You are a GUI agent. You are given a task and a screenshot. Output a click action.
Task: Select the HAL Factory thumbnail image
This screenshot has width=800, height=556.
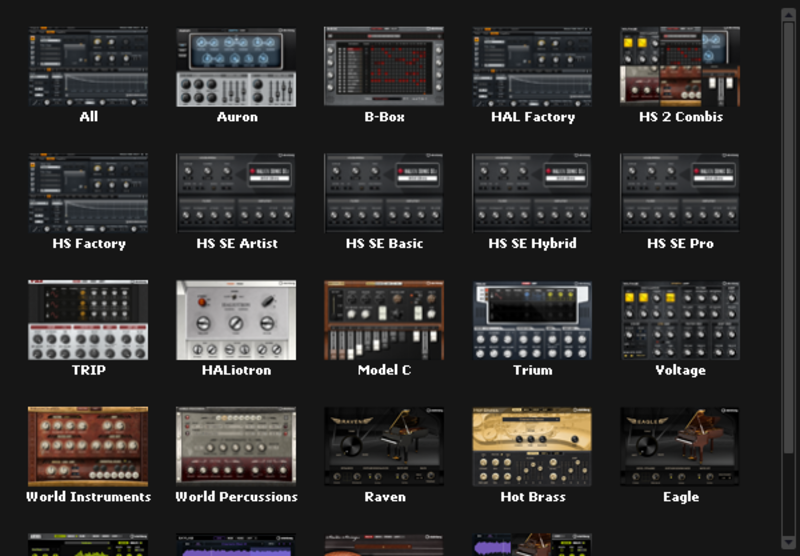click(x=532, y=67)
